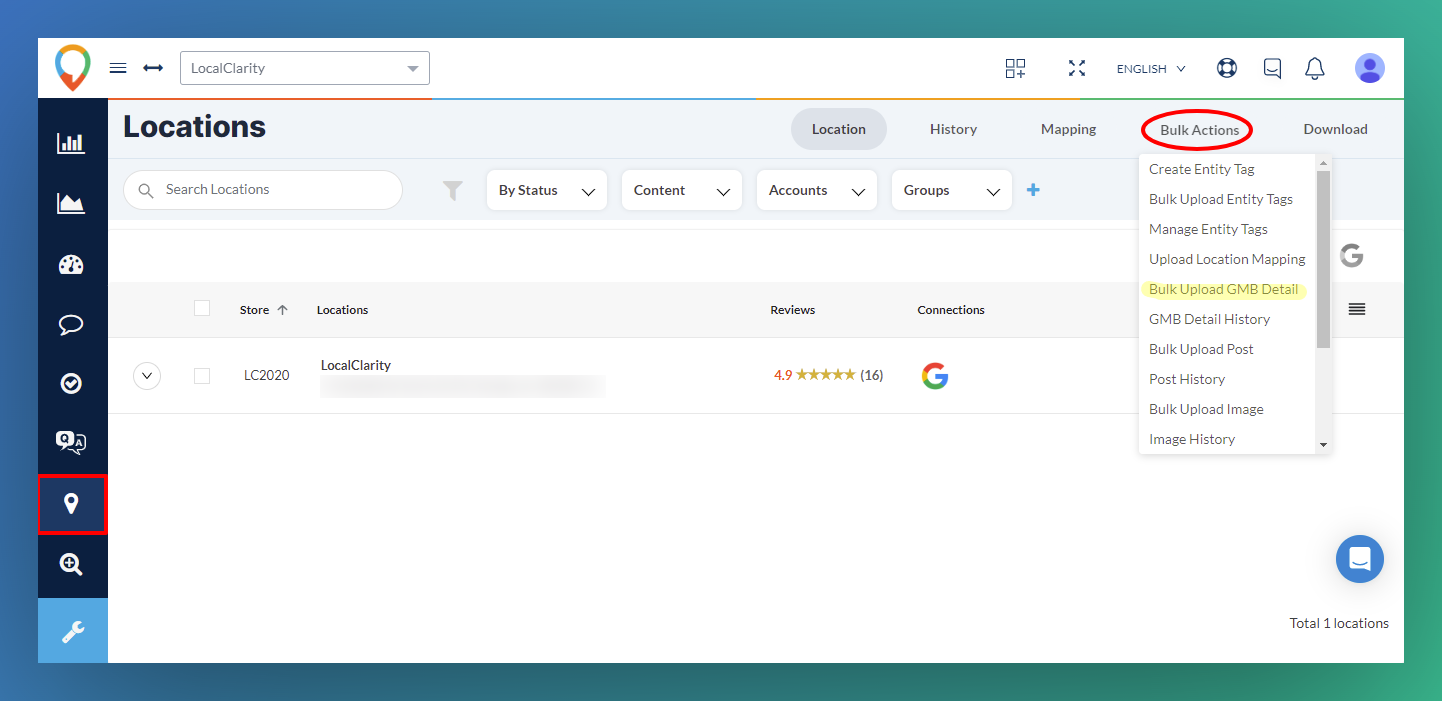Click the menu scrollbar down arrow

1323,445
